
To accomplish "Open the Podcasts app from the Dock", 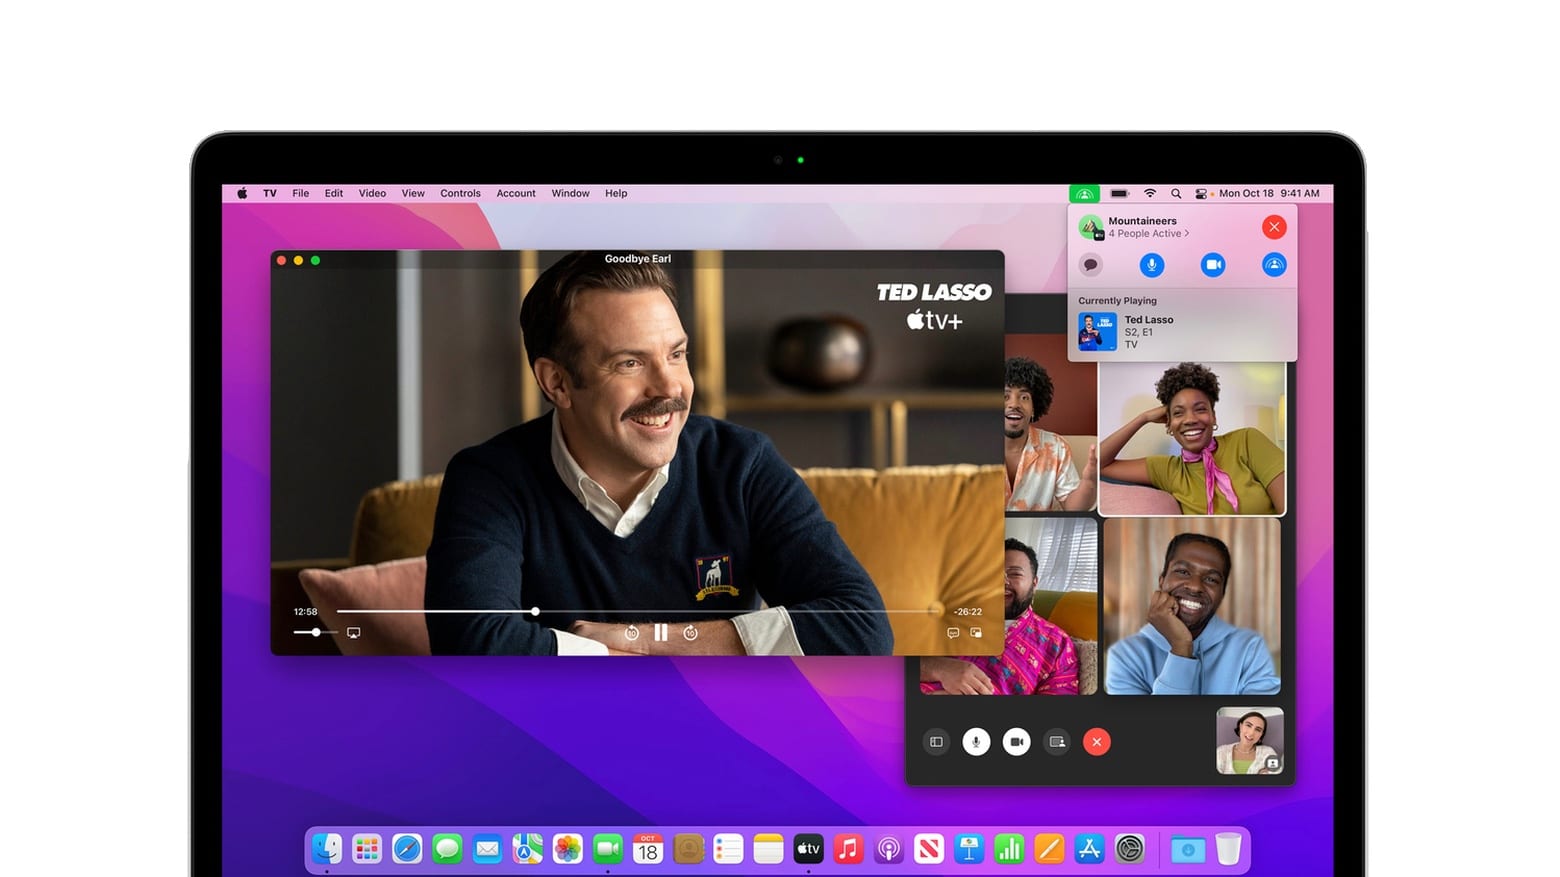I will click(x=888, y=849).
